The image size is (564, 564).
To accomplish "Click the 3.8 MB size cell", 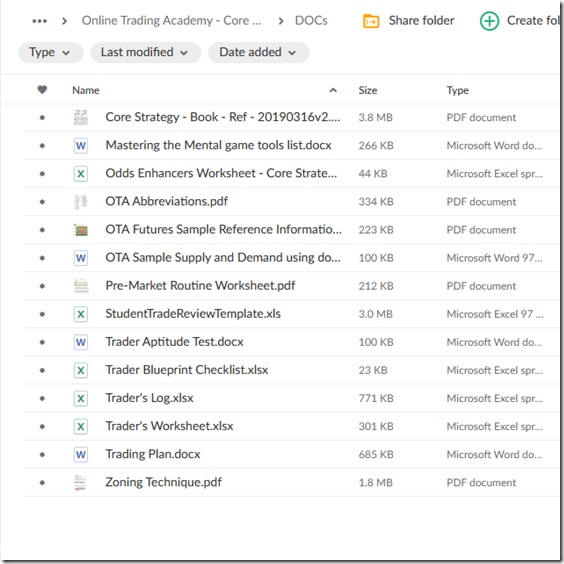I will 376,118.
